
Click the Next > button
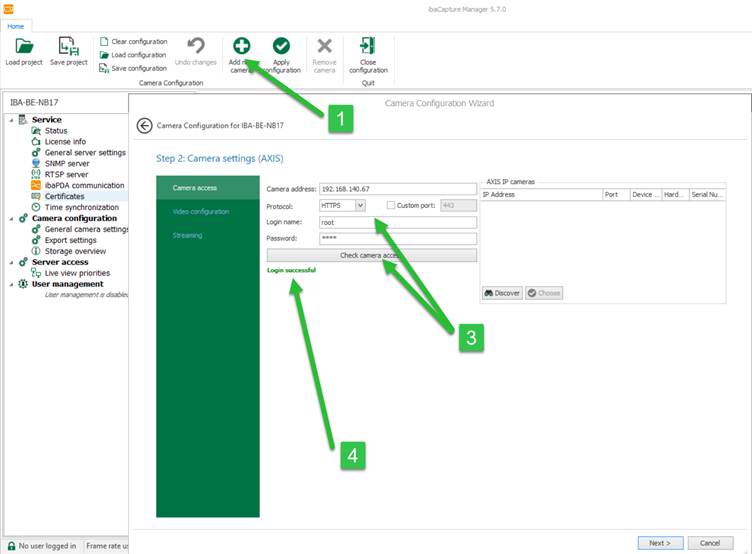[x=659, y=543]
